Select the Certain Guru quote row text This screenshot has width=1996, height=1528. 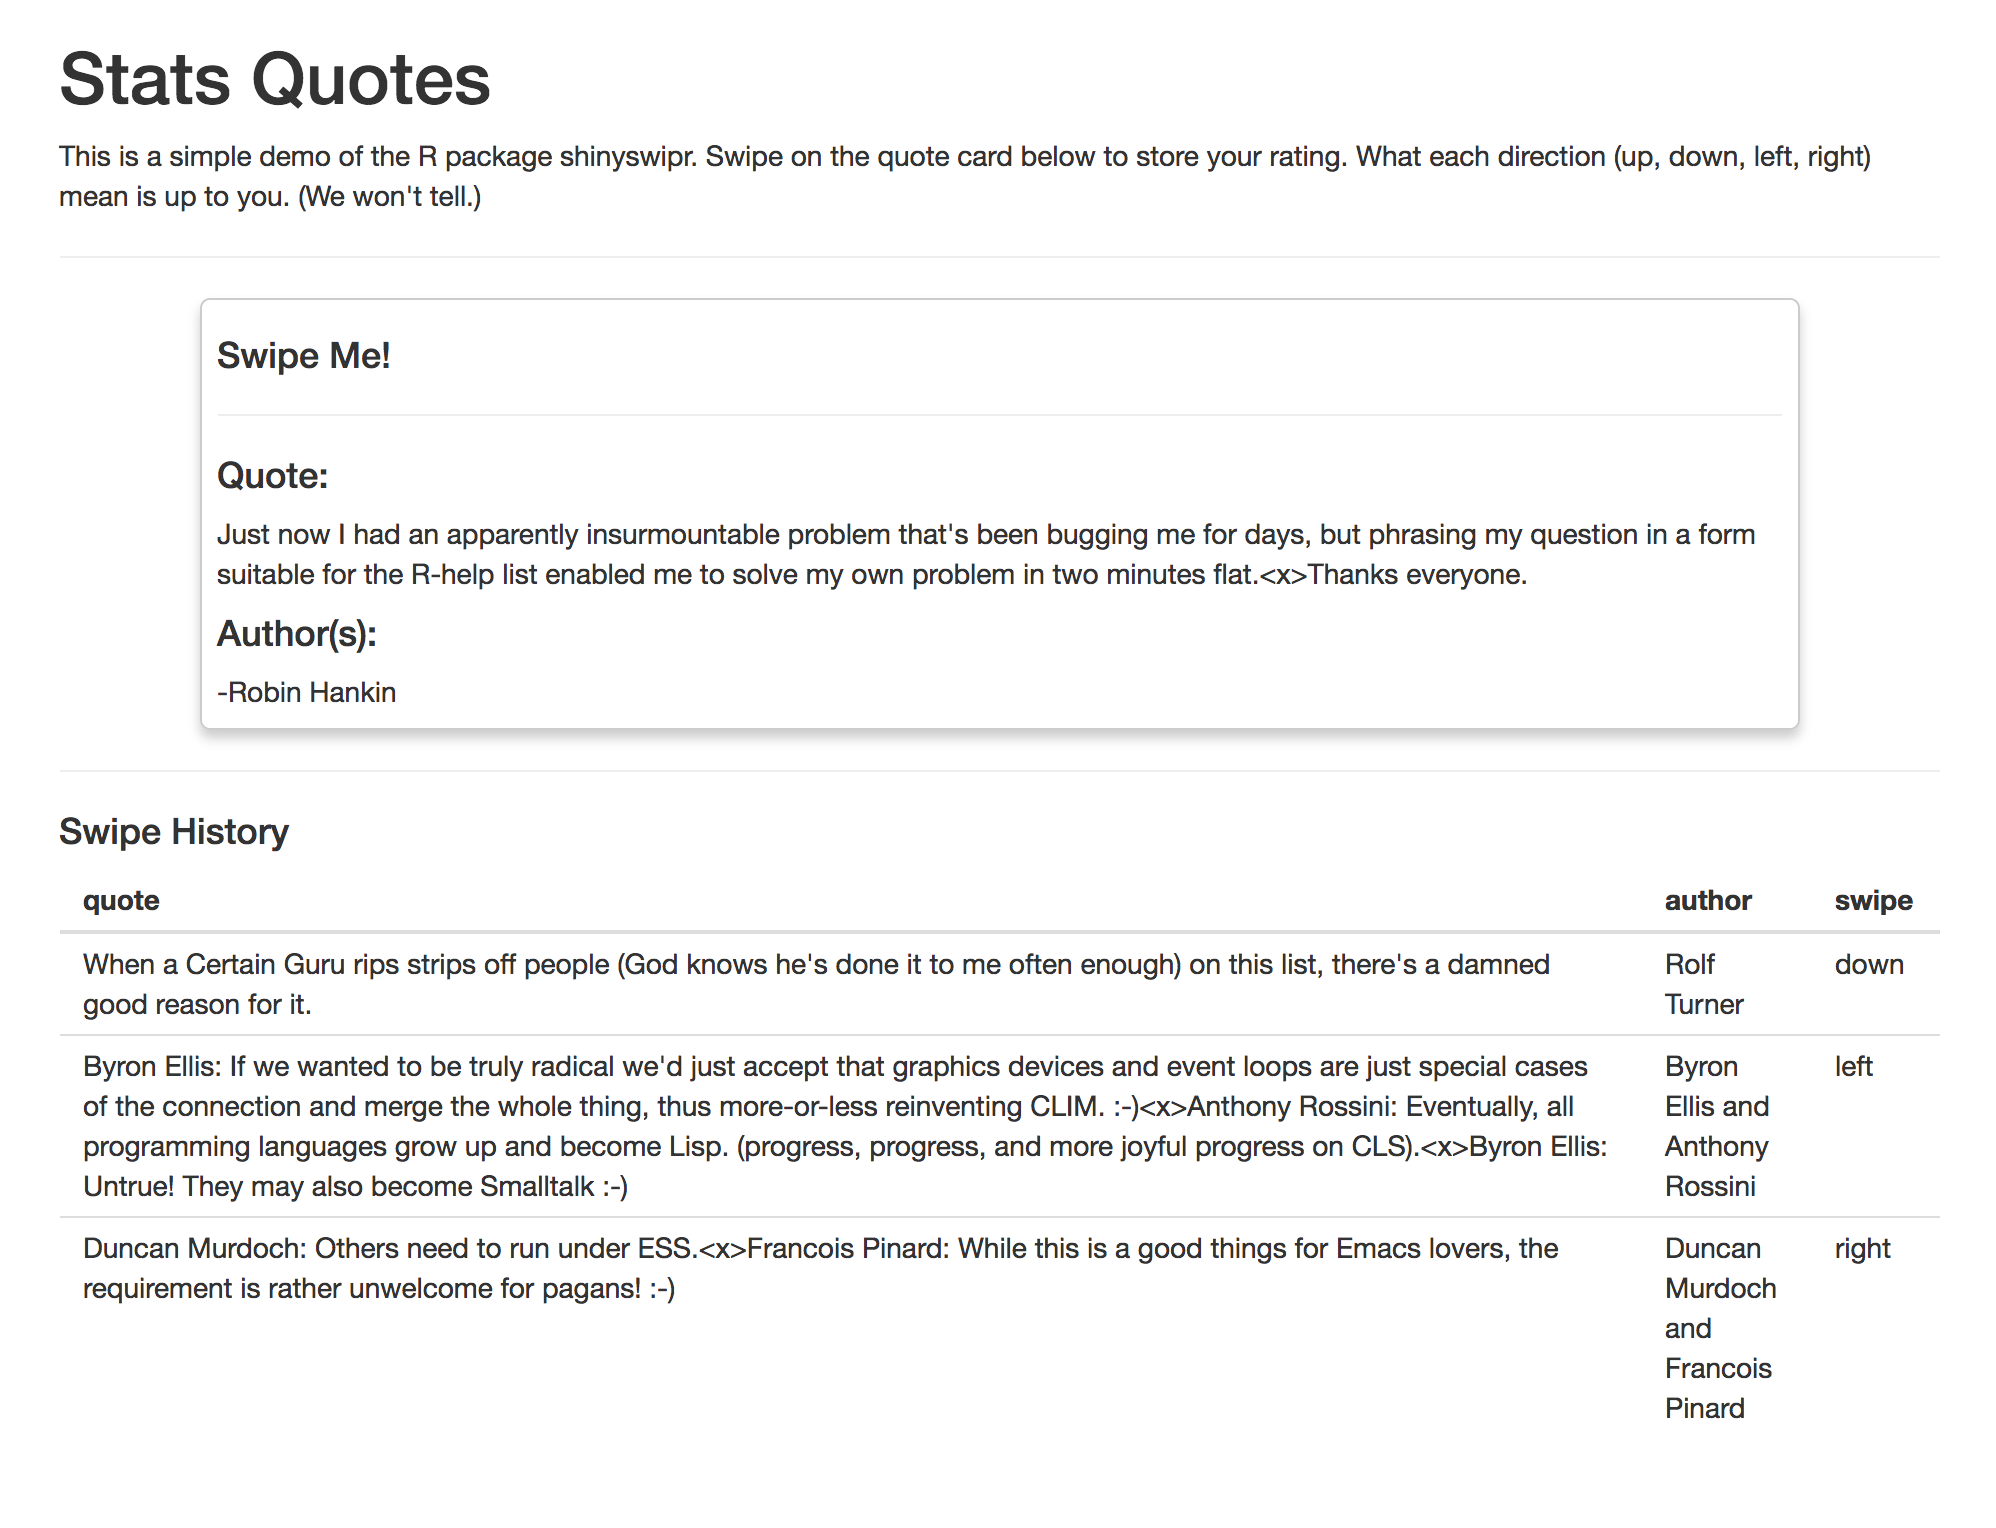(x=816, y=984)
